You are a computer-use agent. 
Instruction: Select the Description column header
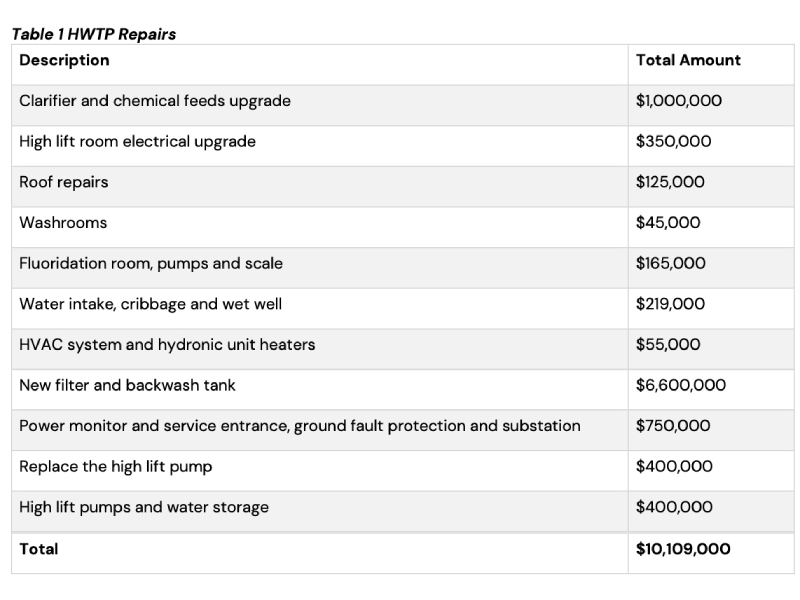[64, 60]
